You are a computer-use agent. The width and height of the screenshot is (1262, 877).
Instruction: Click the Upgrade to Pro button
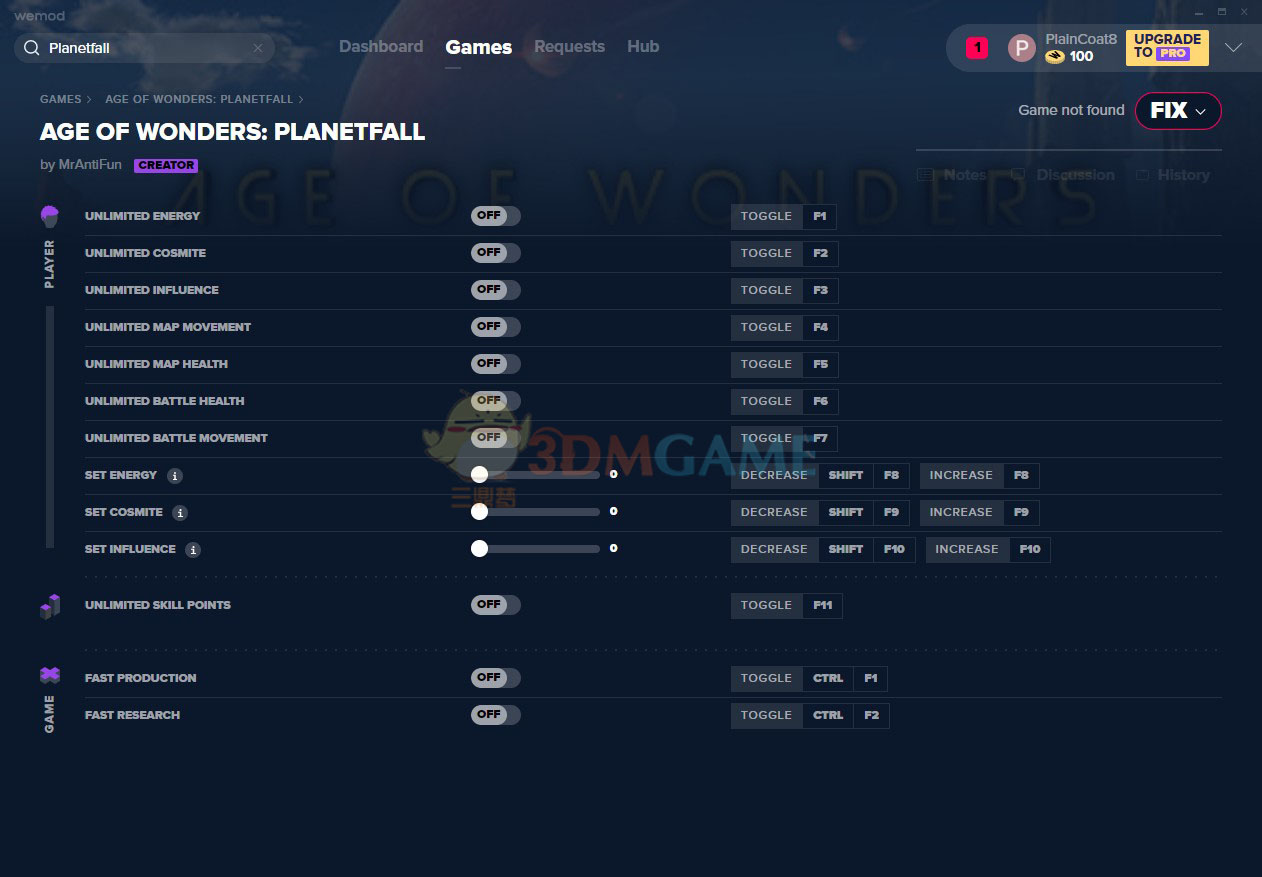pyautogui.click(x=1166, y=47)
